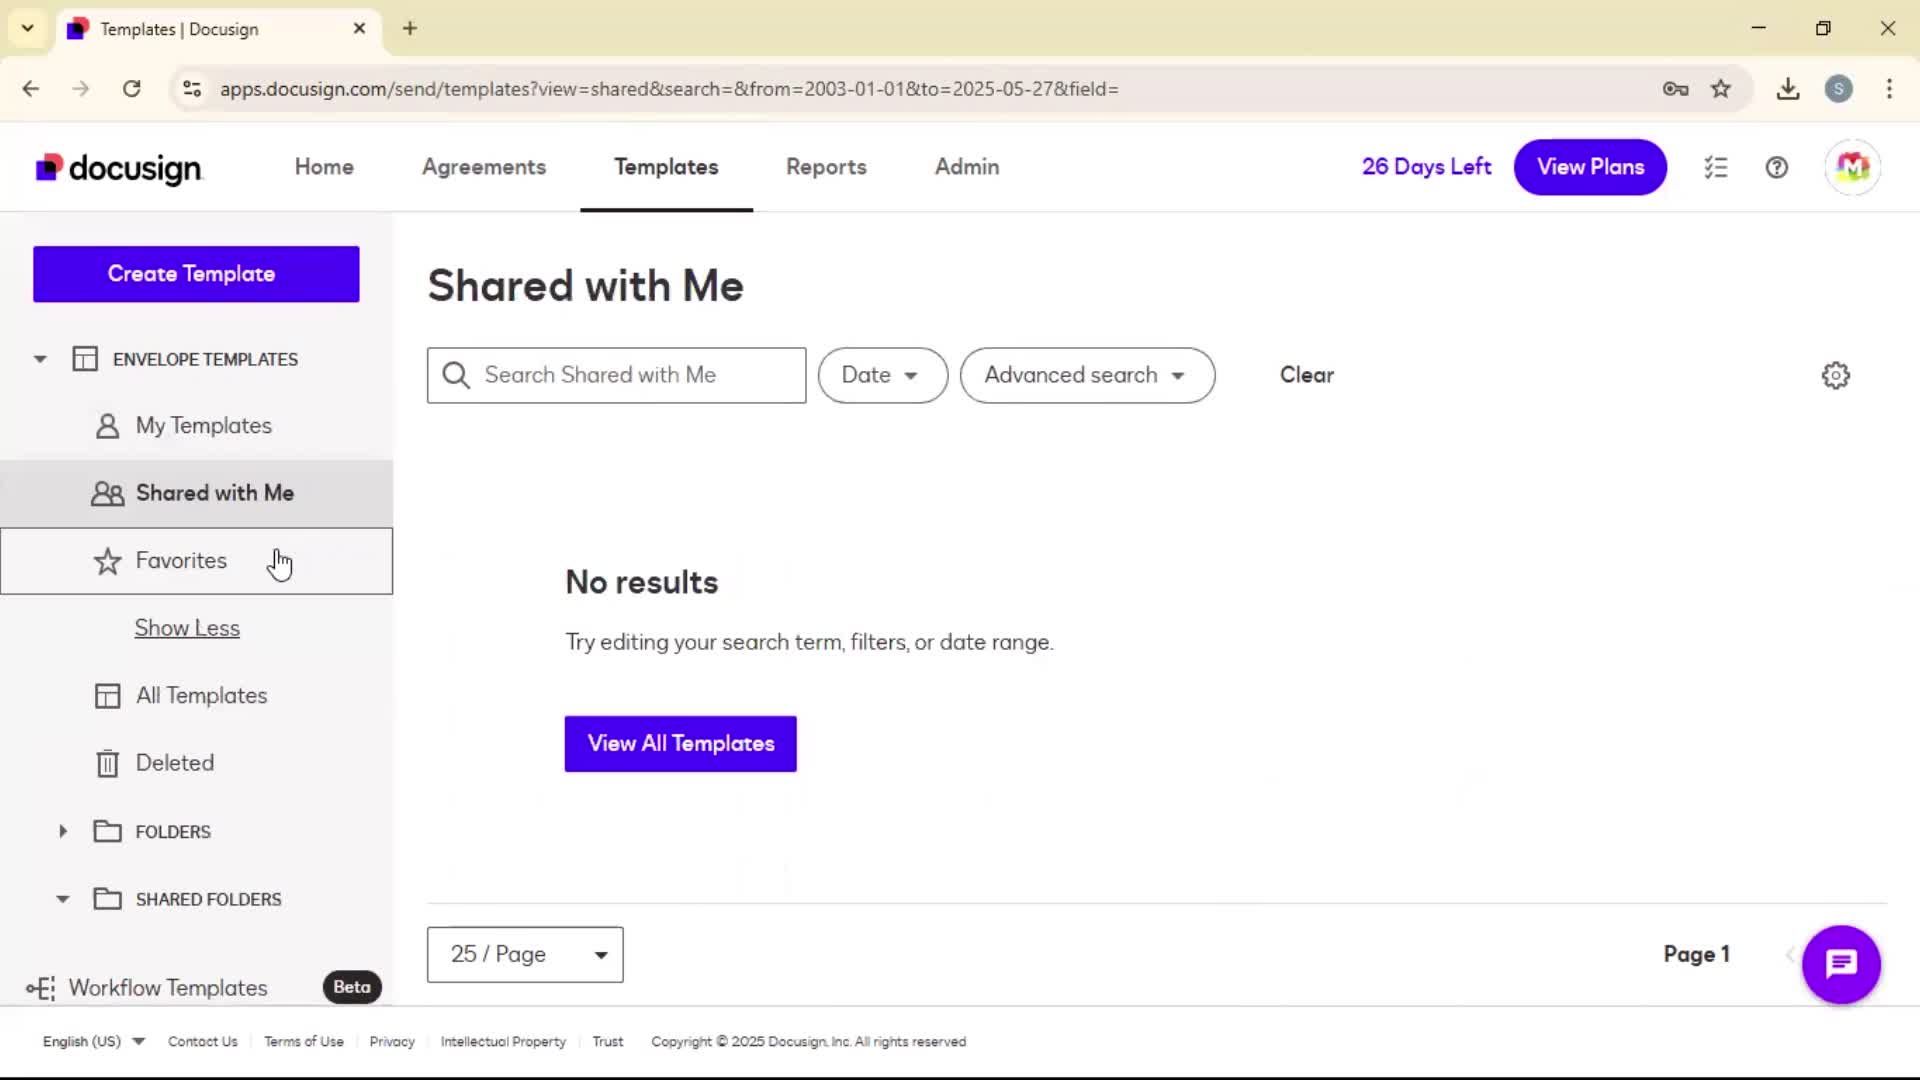Open the chat support bubble
This screenshot has width=1920, height=1080.
pos(1841,964)
